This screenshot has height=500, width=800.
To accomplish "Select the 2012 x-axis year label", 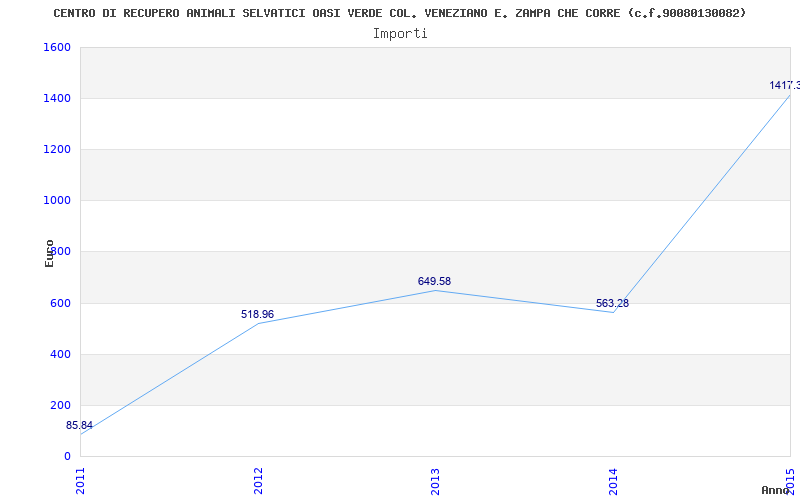I will click(x=258, y=480).
